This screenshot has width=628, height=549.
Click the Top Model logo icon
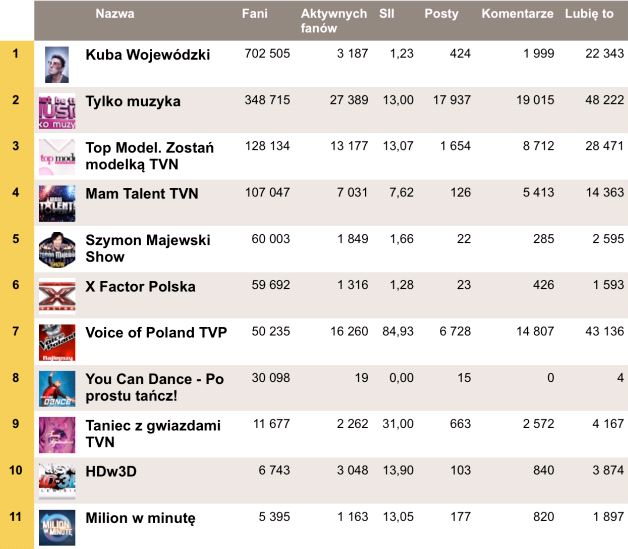pyautogui.click(x=56, y=156)
